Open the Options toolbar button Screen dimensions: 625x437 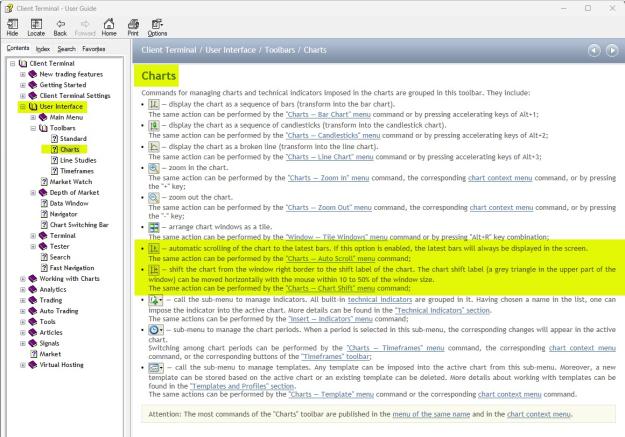click(x=157, y=28)
